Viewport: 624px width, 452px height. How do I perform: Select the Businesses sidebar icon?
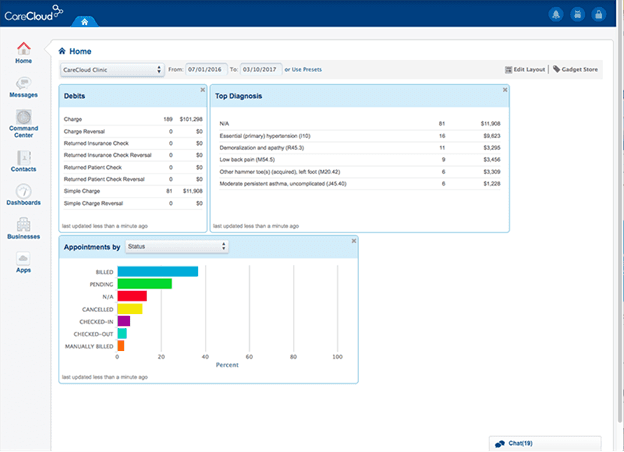tap(23, 229)
